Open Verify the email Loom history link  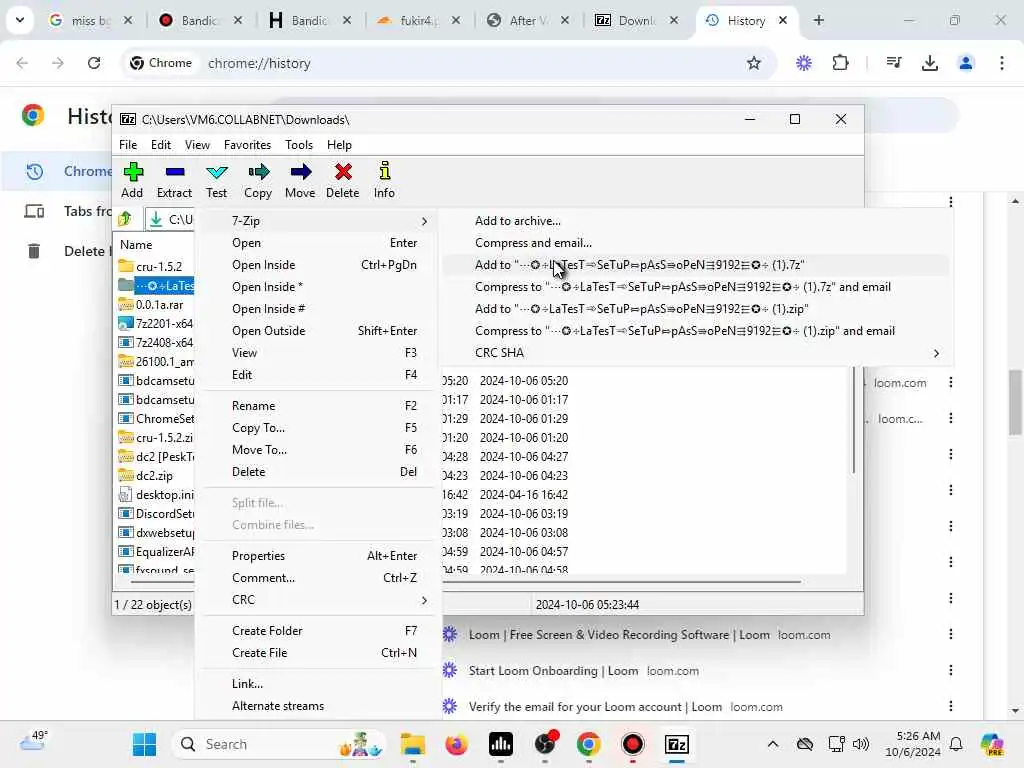pyautogui.click(x=595, y=707)
